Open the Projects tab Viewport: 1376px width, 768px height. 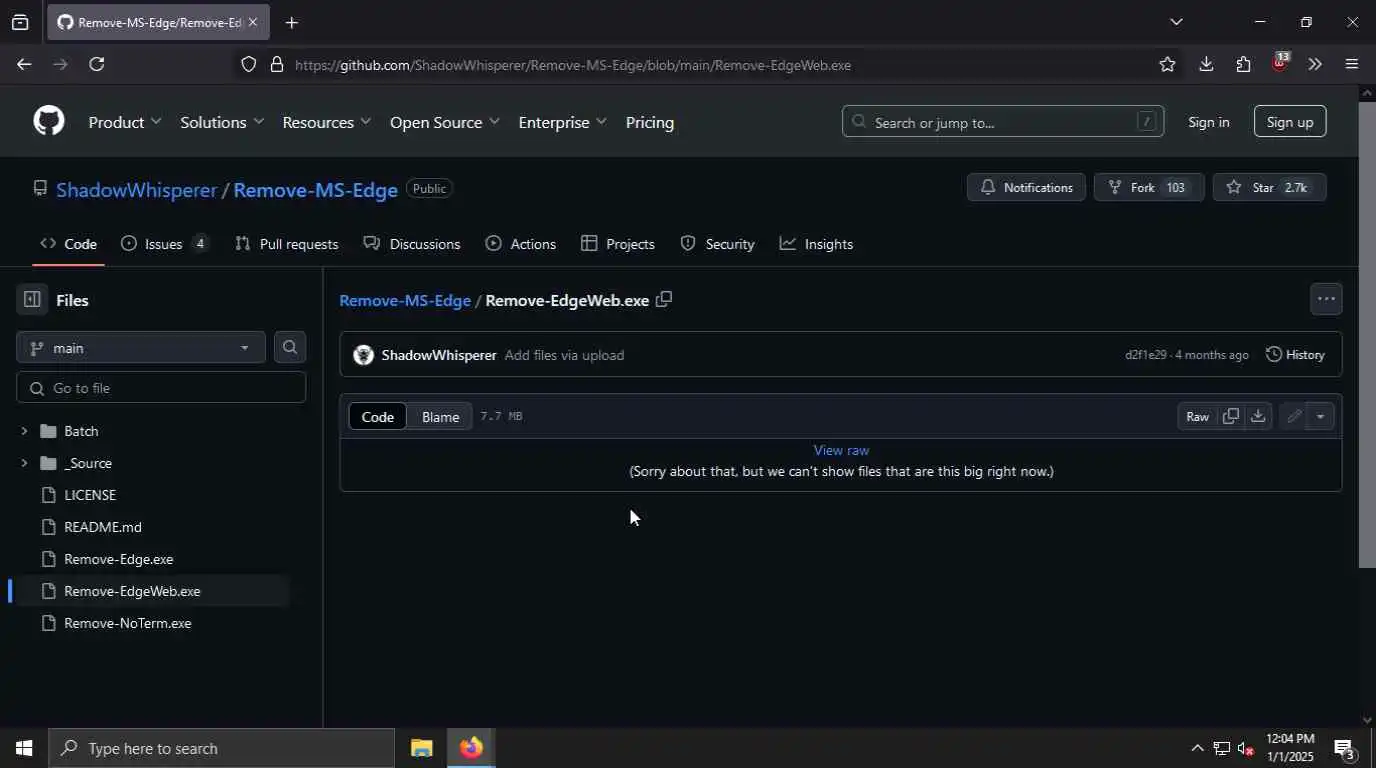point(618,244)
